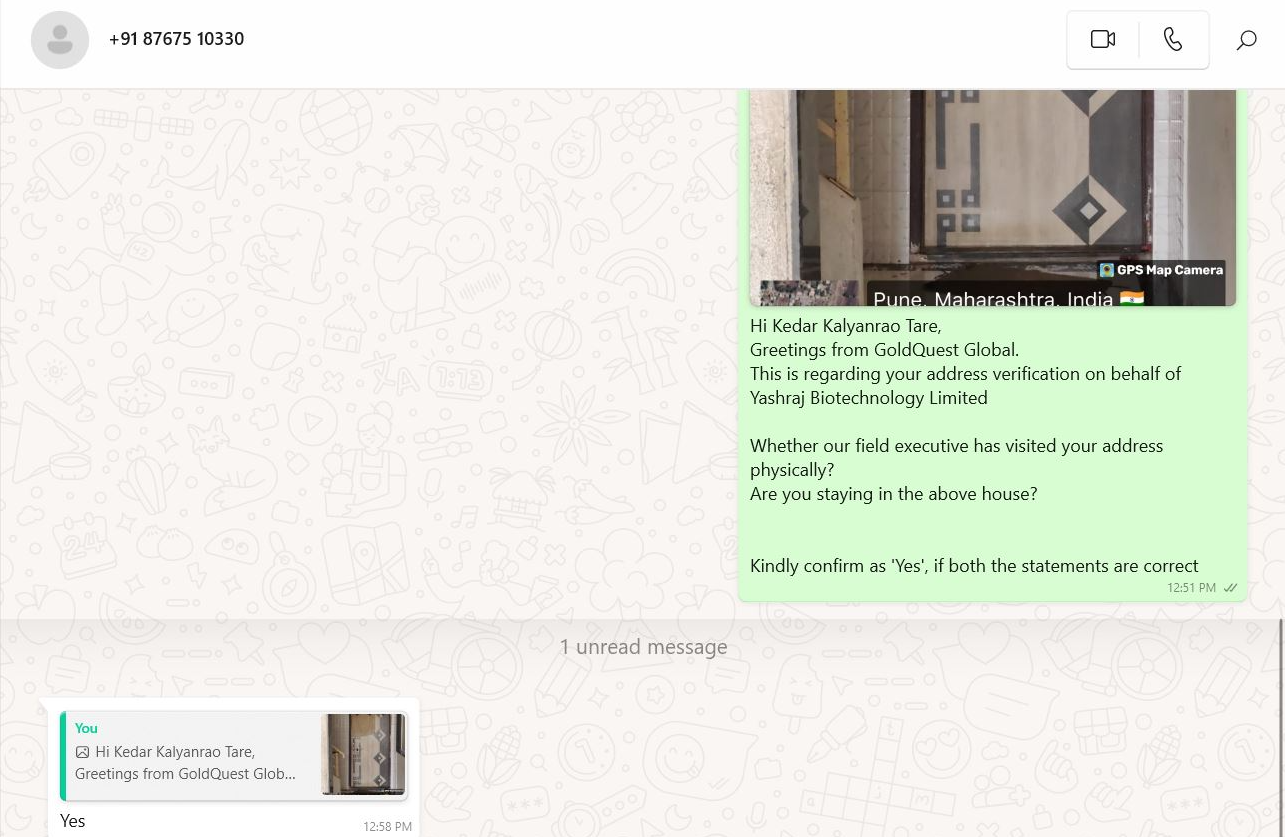Click the '1 unread message' divider
The width and height of the screenshot is (1285, 837).
point(642,647)
